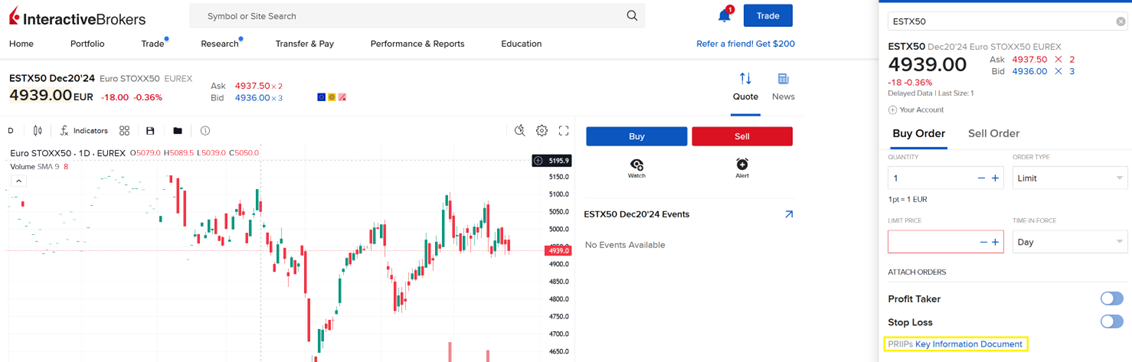Viewport: 1132px width, 362px height.
Task: Open the notifications bell icon
Action: (724, 15)
